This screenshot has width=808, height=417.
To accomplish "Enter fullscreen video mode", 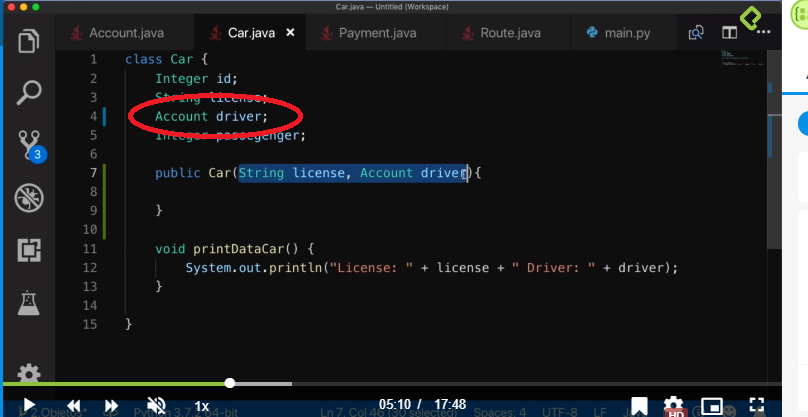I will [x=756, y=405].
